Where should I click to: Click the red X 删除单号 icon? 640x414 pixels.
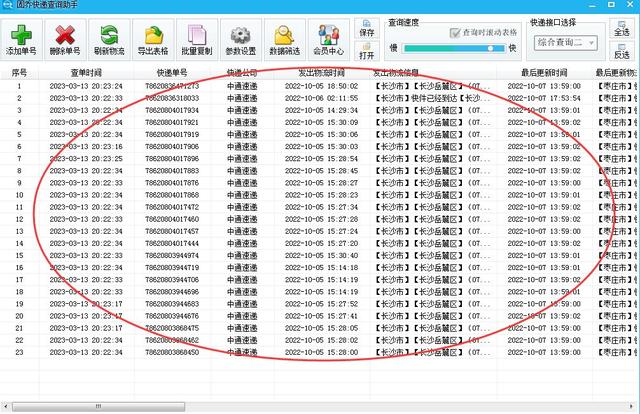click(x=65, y=40)
